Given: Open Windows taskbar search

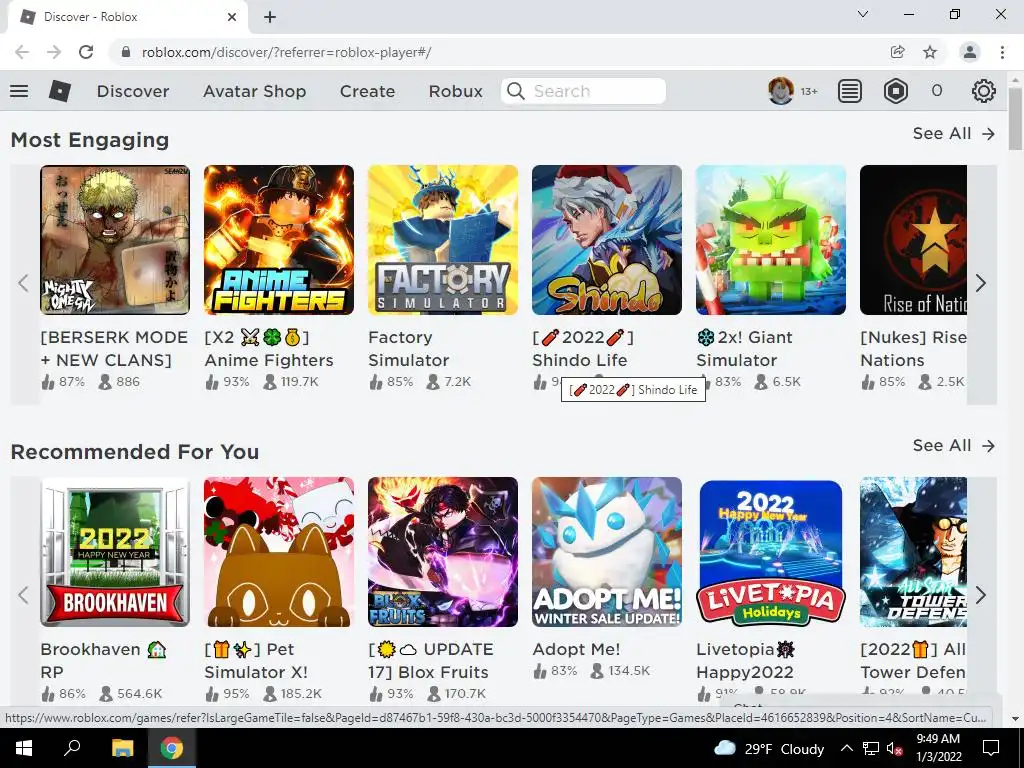Looking at the screenshot, I should click(x=72, y=748).
